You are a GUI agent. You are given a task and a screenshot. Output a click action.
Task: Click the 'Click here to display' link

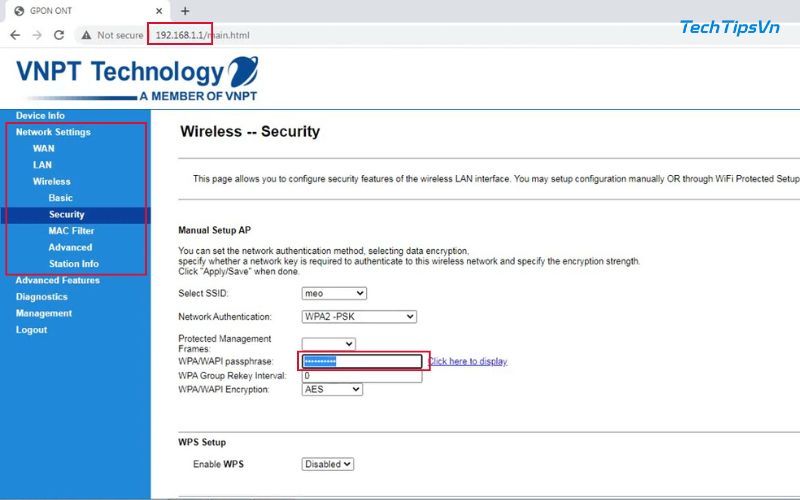tap(467, 361)
